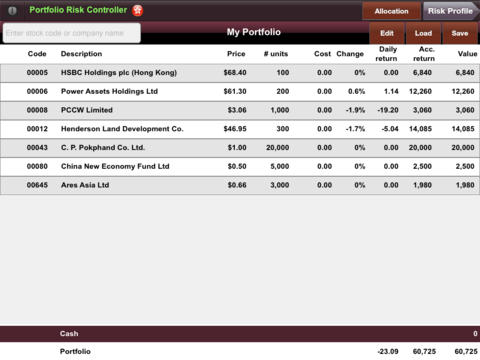This screenshot has width=480, height=360.
Task: Click the -1.9% change value
Action: 355,110
